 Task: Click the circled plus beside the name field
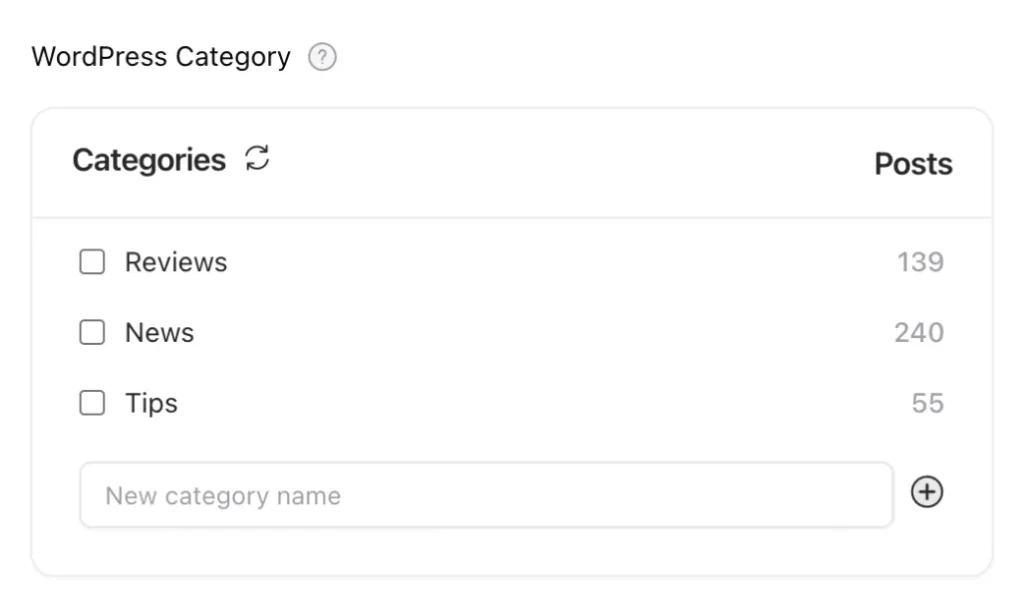point(927,492)
